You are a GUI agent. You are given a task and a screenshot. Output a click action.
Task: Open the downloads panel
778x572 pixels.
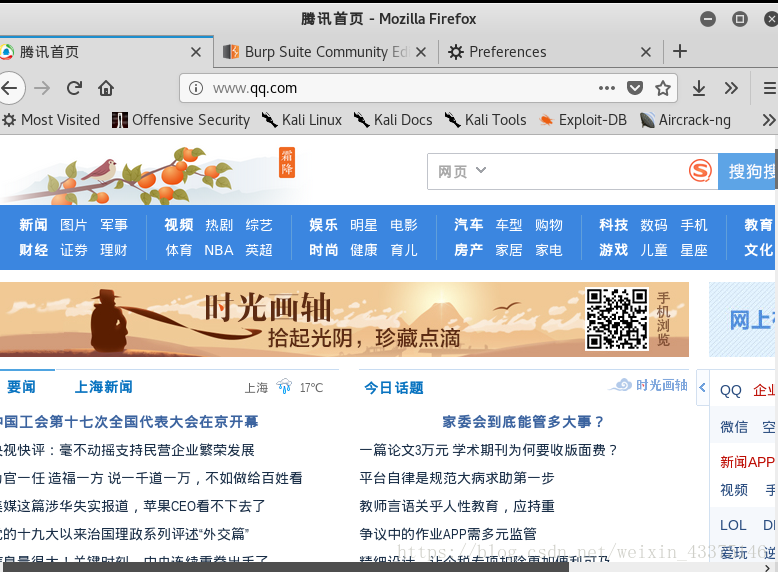pos(699,88)
